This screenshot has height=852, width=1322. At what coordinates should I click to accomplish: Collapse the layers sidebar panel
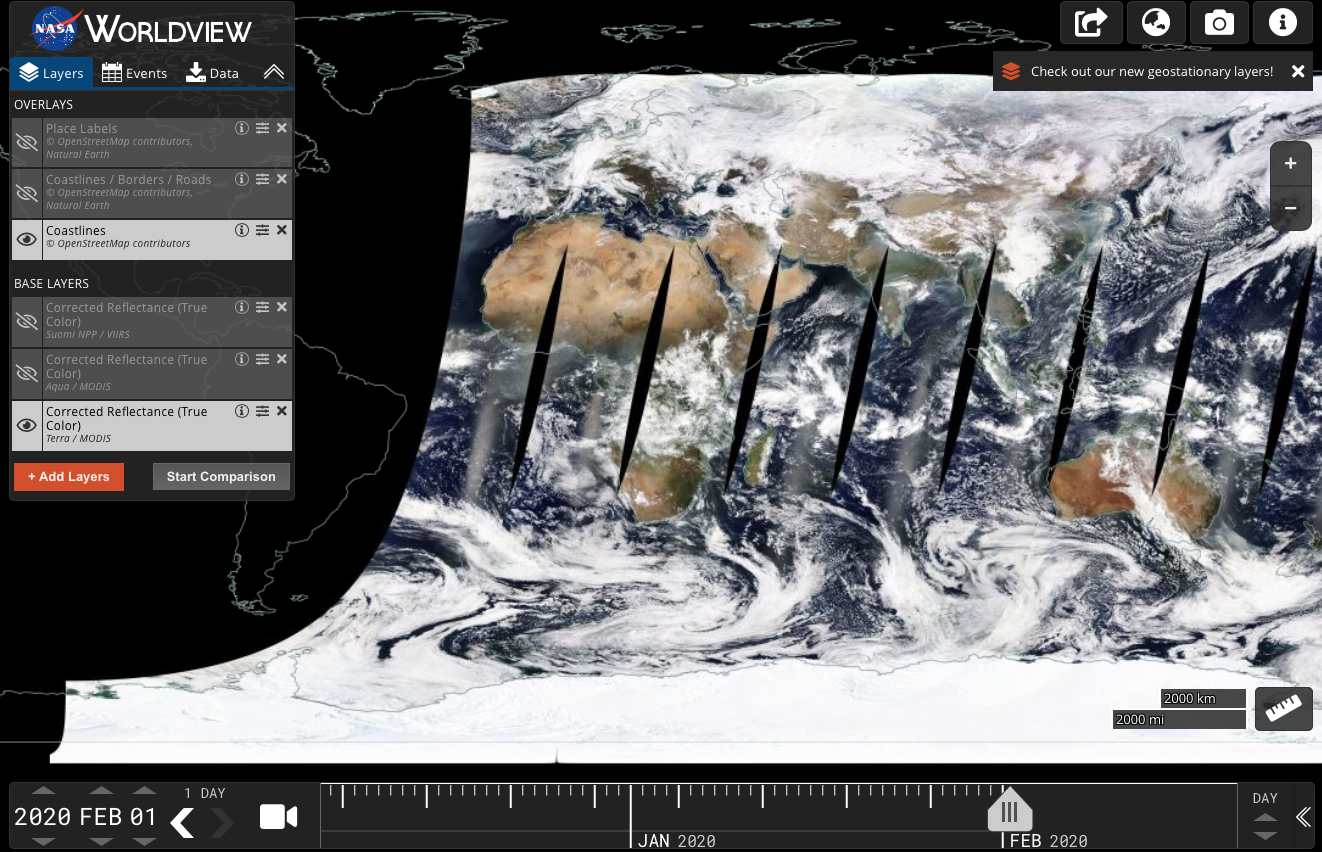point(273,73)
